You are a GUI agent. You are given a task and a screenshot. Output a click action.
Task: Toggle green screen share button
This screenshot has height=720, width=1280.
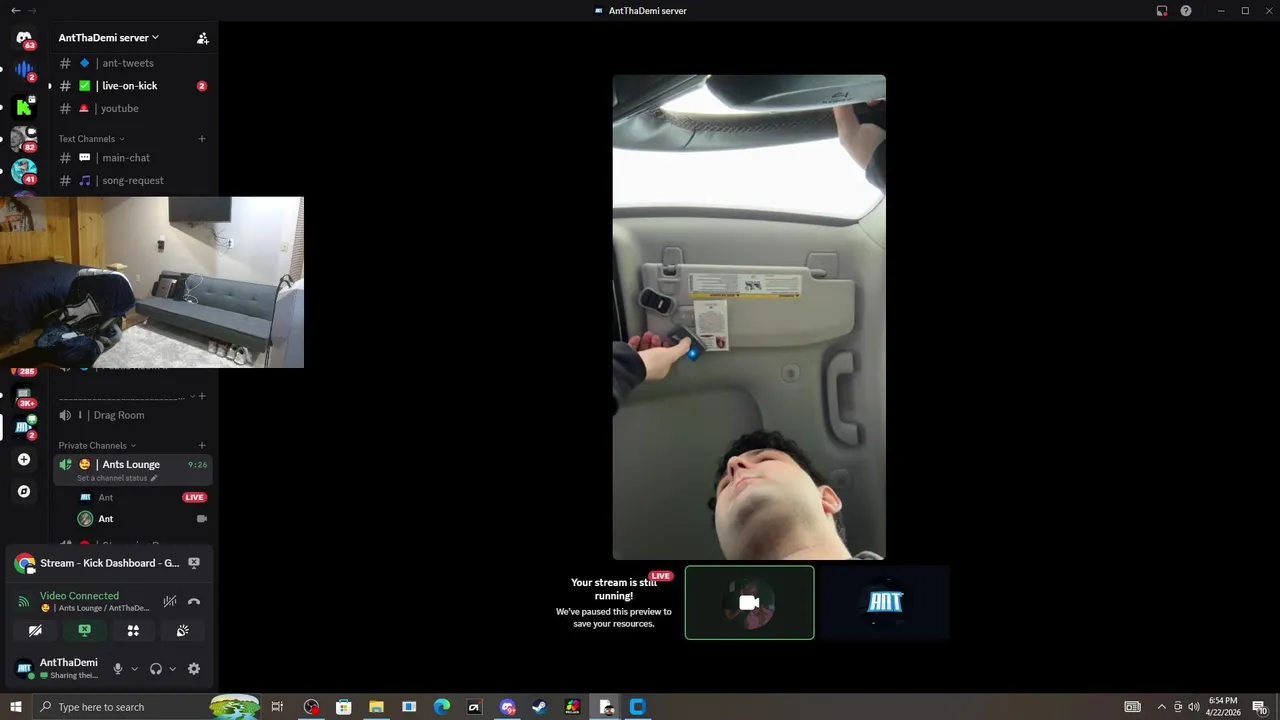(84, 631)
